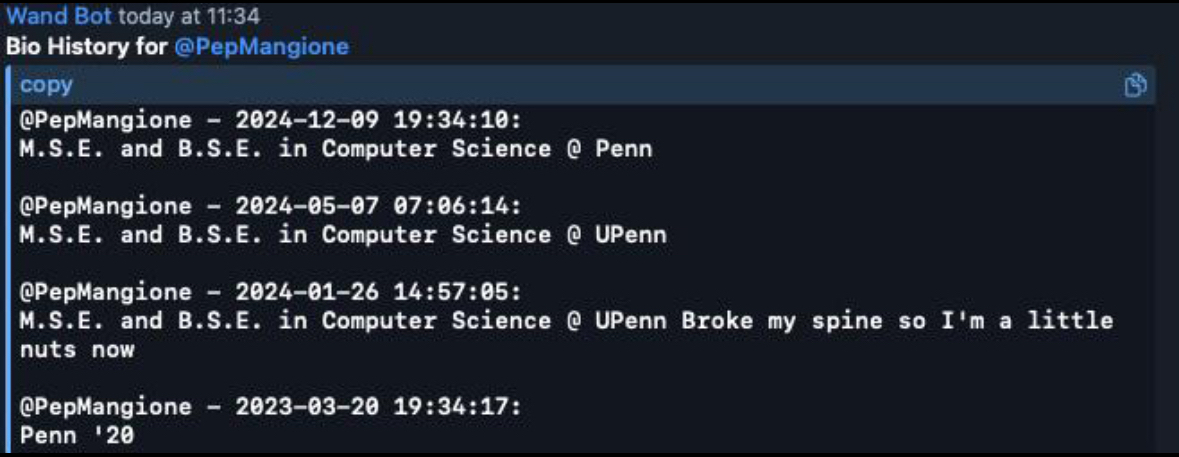Click the blue vertical bar left of code block

(8, 259)
